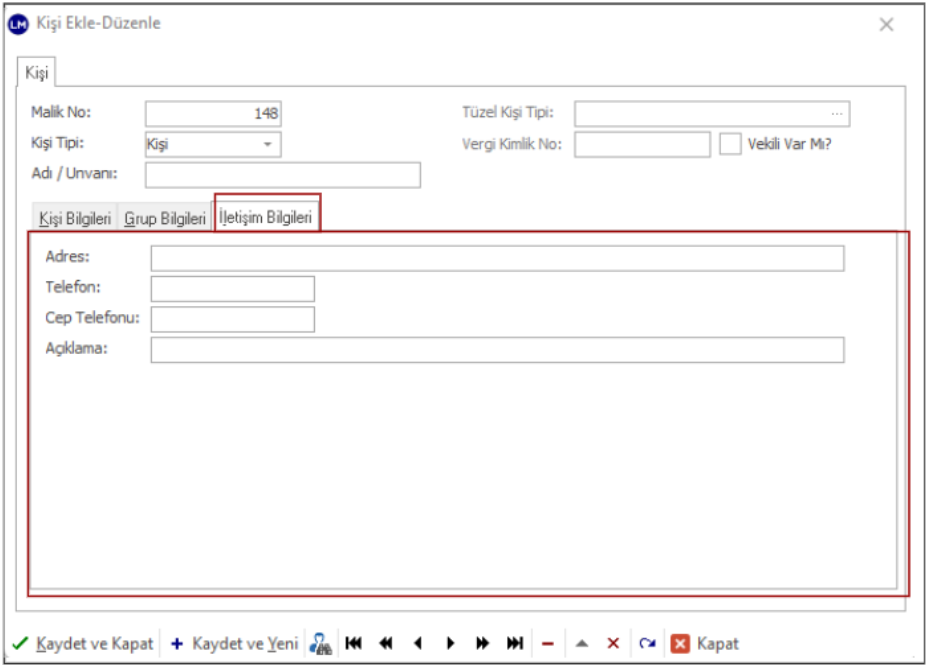Select the İletişim Bilgileri tab
The height and width of the screenshot is (665, 927).
[266, 217]
